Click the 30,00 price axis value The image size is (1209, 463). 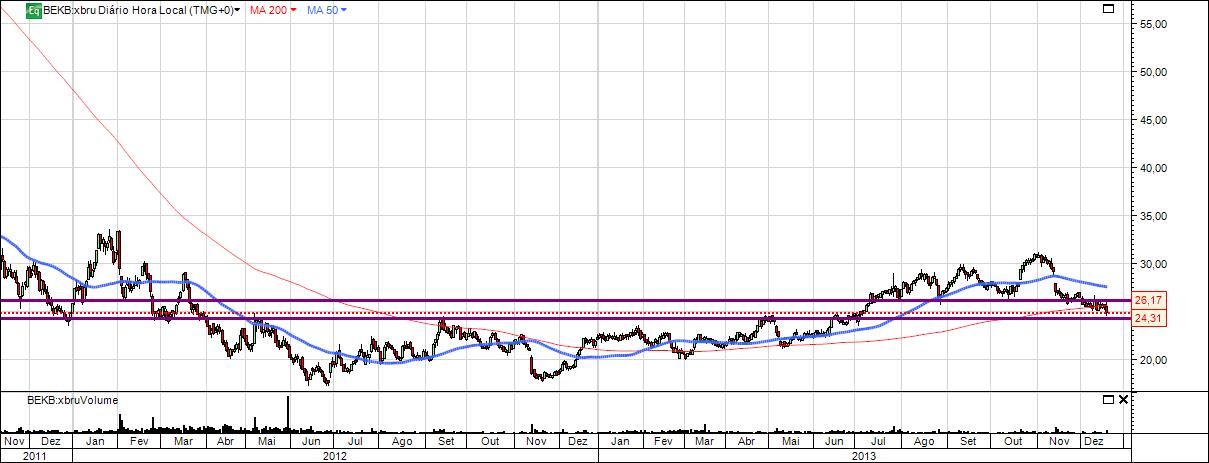1154,264
